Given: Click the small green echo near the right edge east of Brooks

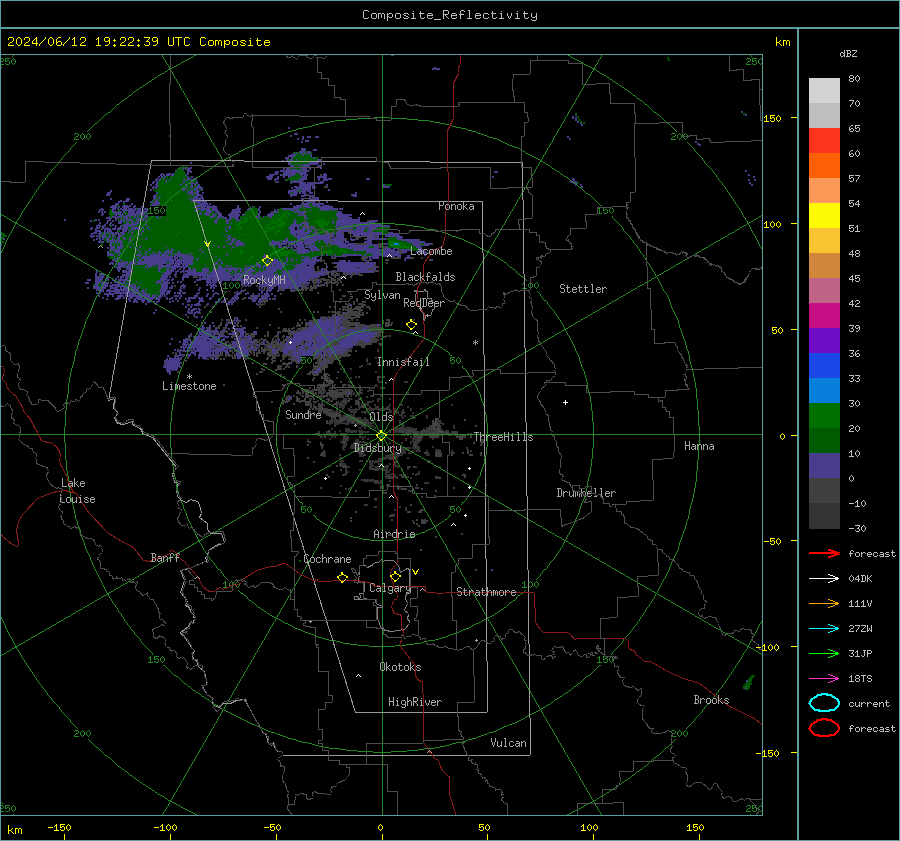Looking at the screenshot, I should pyautogui.click(x=749, y=682).
